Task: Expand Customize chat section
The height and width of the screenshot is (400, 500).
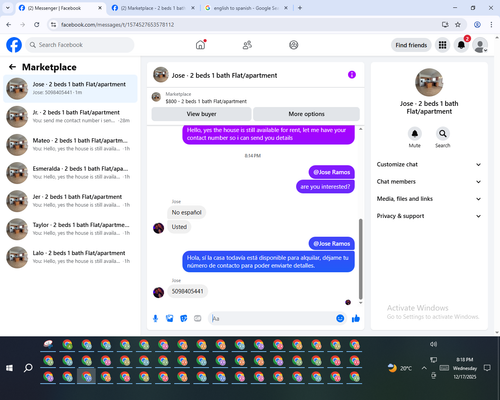Action: (429, 164)
